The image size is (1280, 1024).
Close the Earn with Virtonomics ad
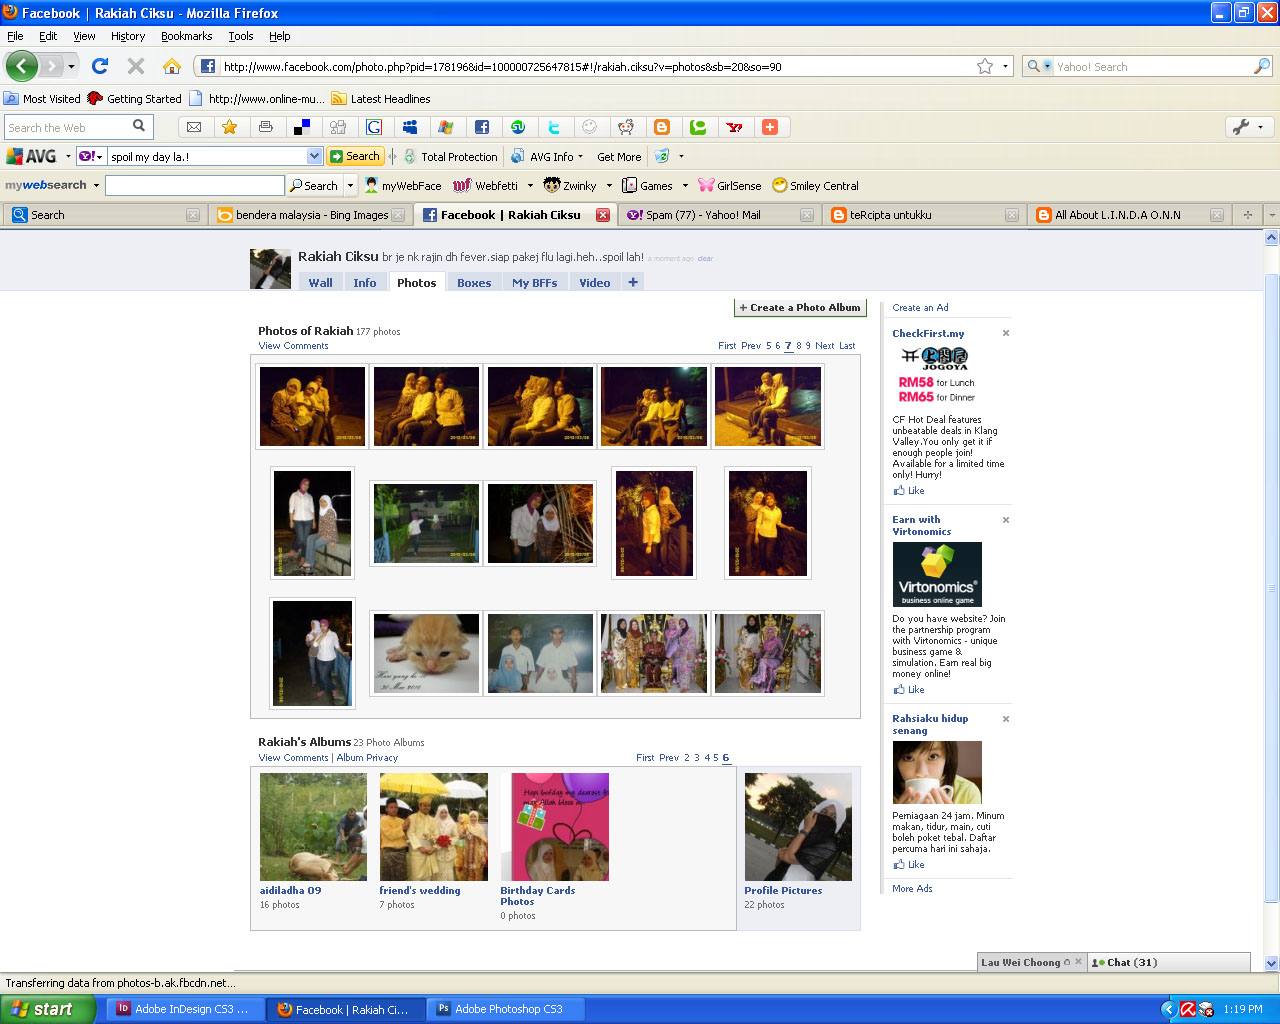1006,520
